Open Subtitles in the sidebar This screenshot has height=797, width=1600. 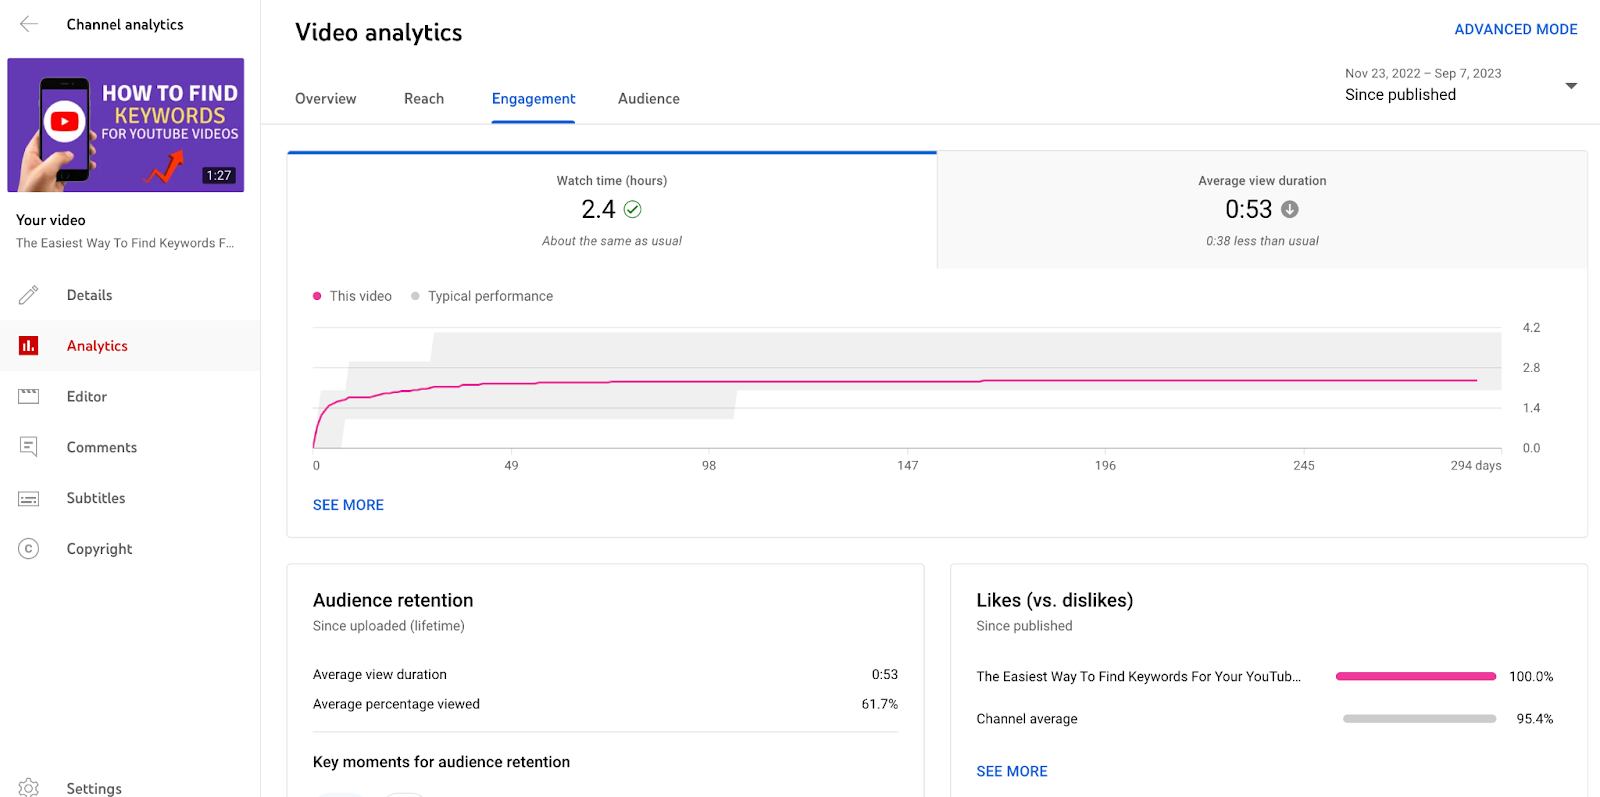(130, 498)
